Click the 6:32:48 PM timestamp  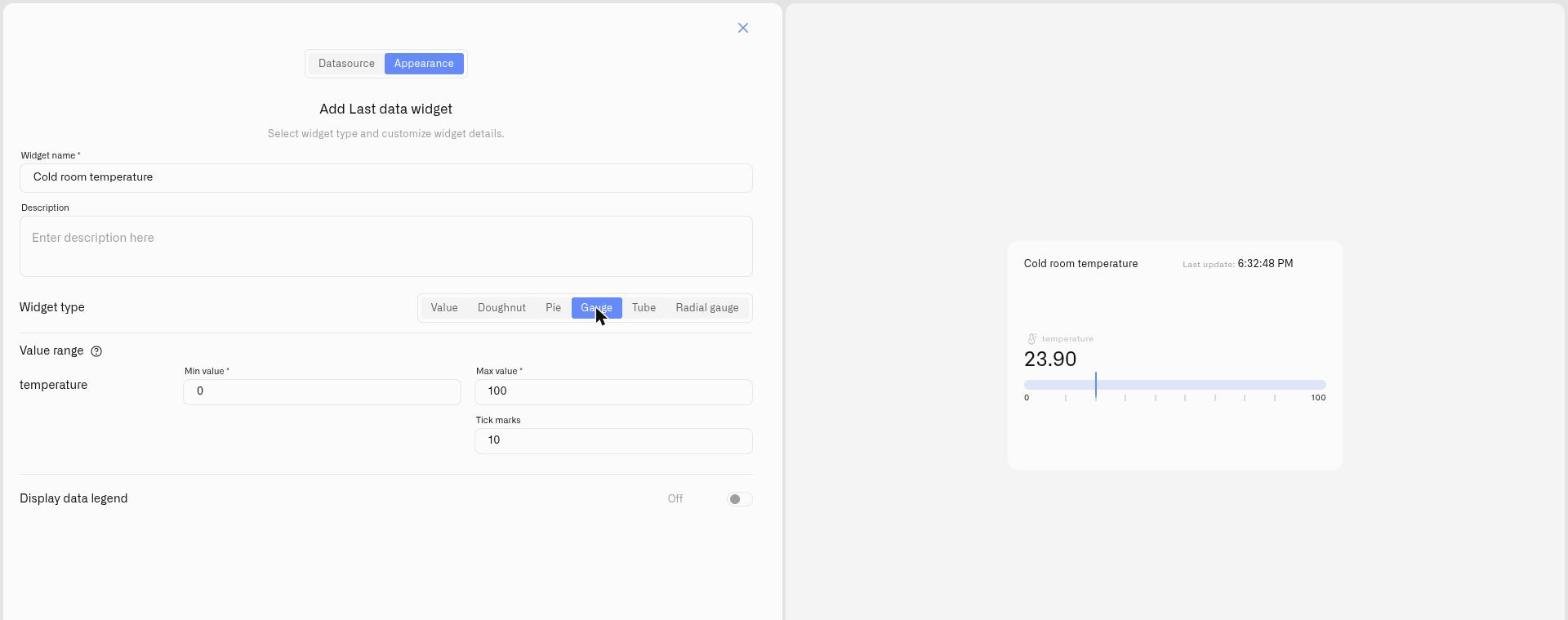tap(1265, 264)
